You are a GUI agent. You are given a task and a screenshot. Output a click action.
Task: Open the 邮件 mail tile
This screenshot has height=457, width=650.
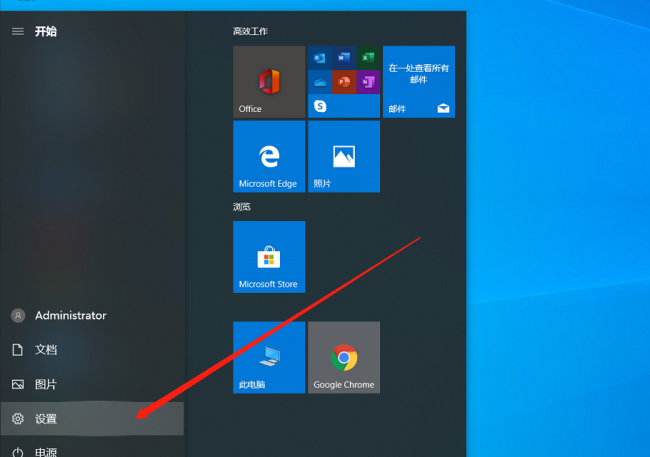(419, 82)
